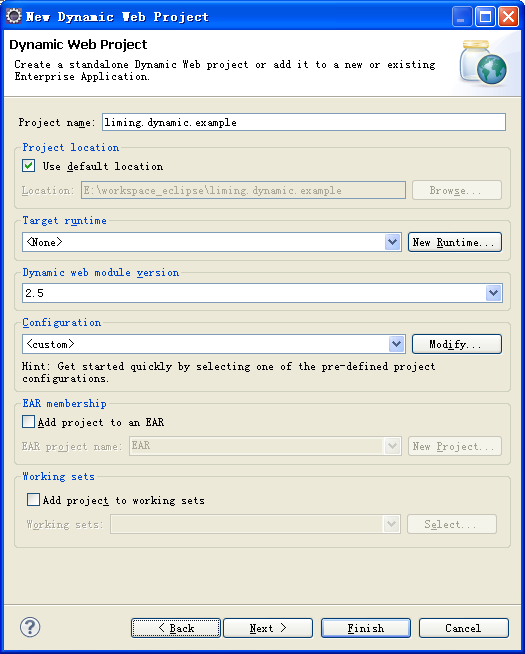Check Add project to working sets
The width and height of the screenshot is (525, 654).
[33, 499]
